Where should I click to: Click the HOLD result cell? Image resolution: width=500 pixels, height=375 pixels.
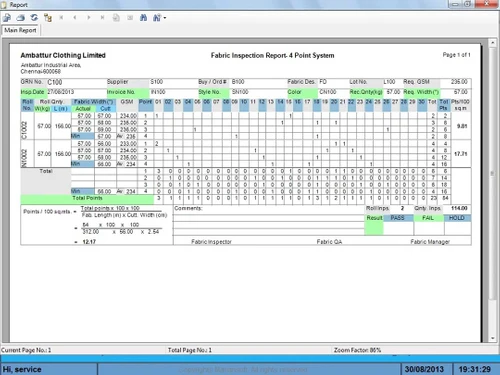pyautogui.click(x=457, y=218)
